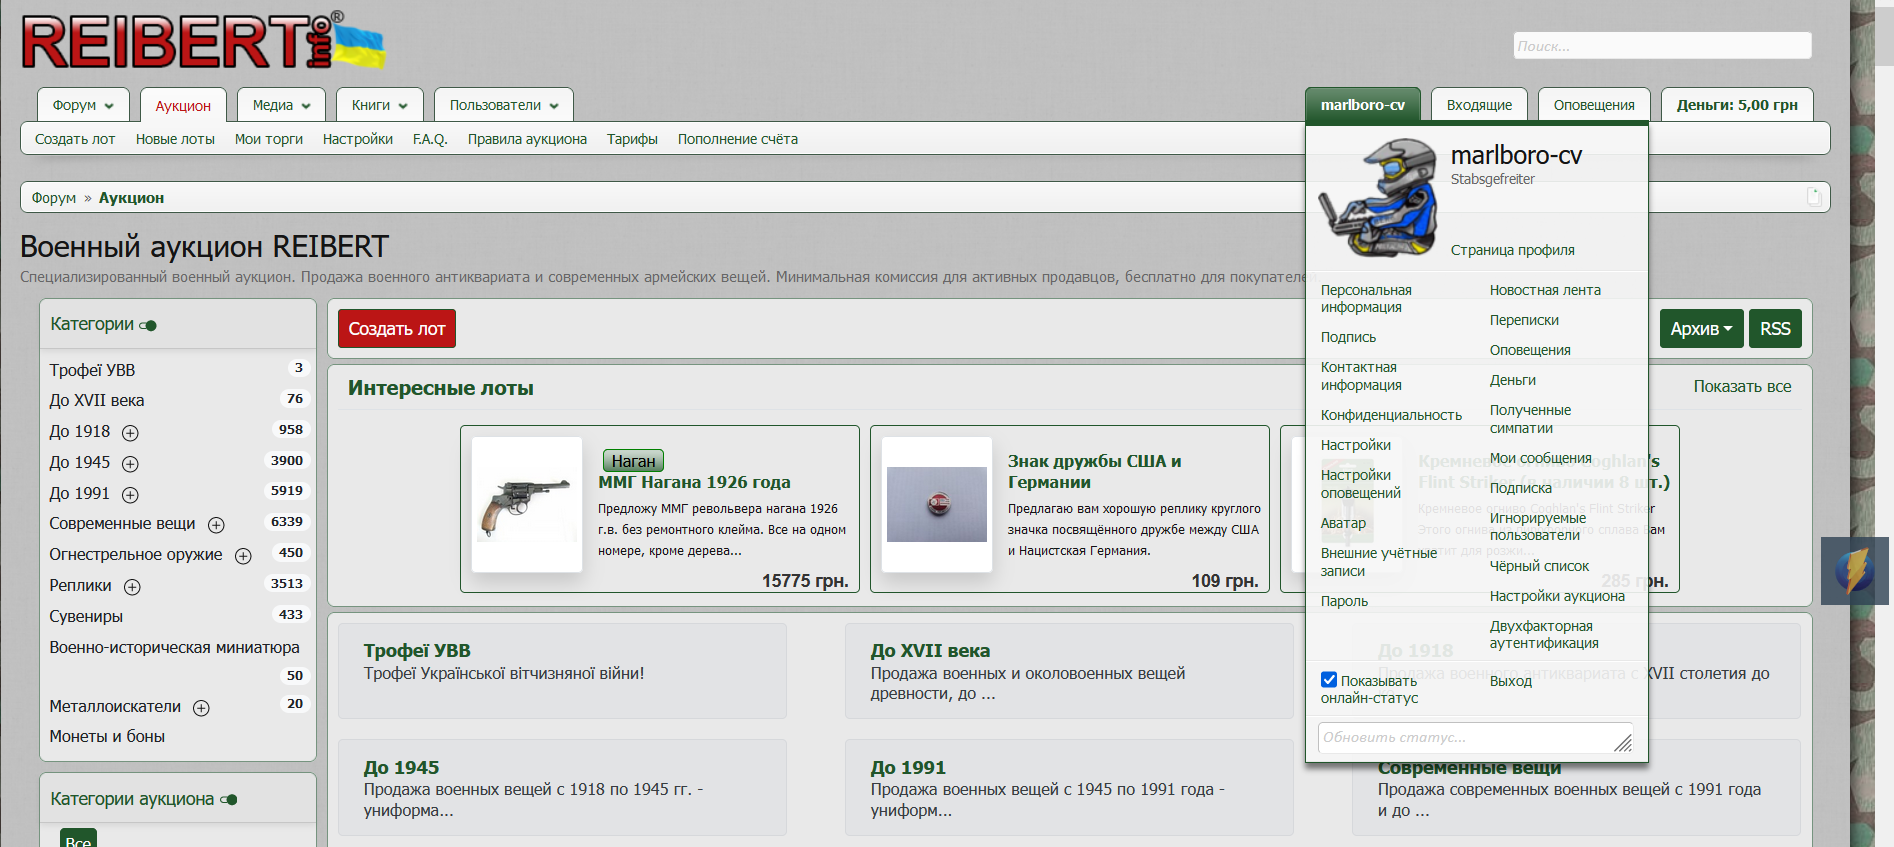
Task: Click Выход in account menu
Action: click(1510, 681)
